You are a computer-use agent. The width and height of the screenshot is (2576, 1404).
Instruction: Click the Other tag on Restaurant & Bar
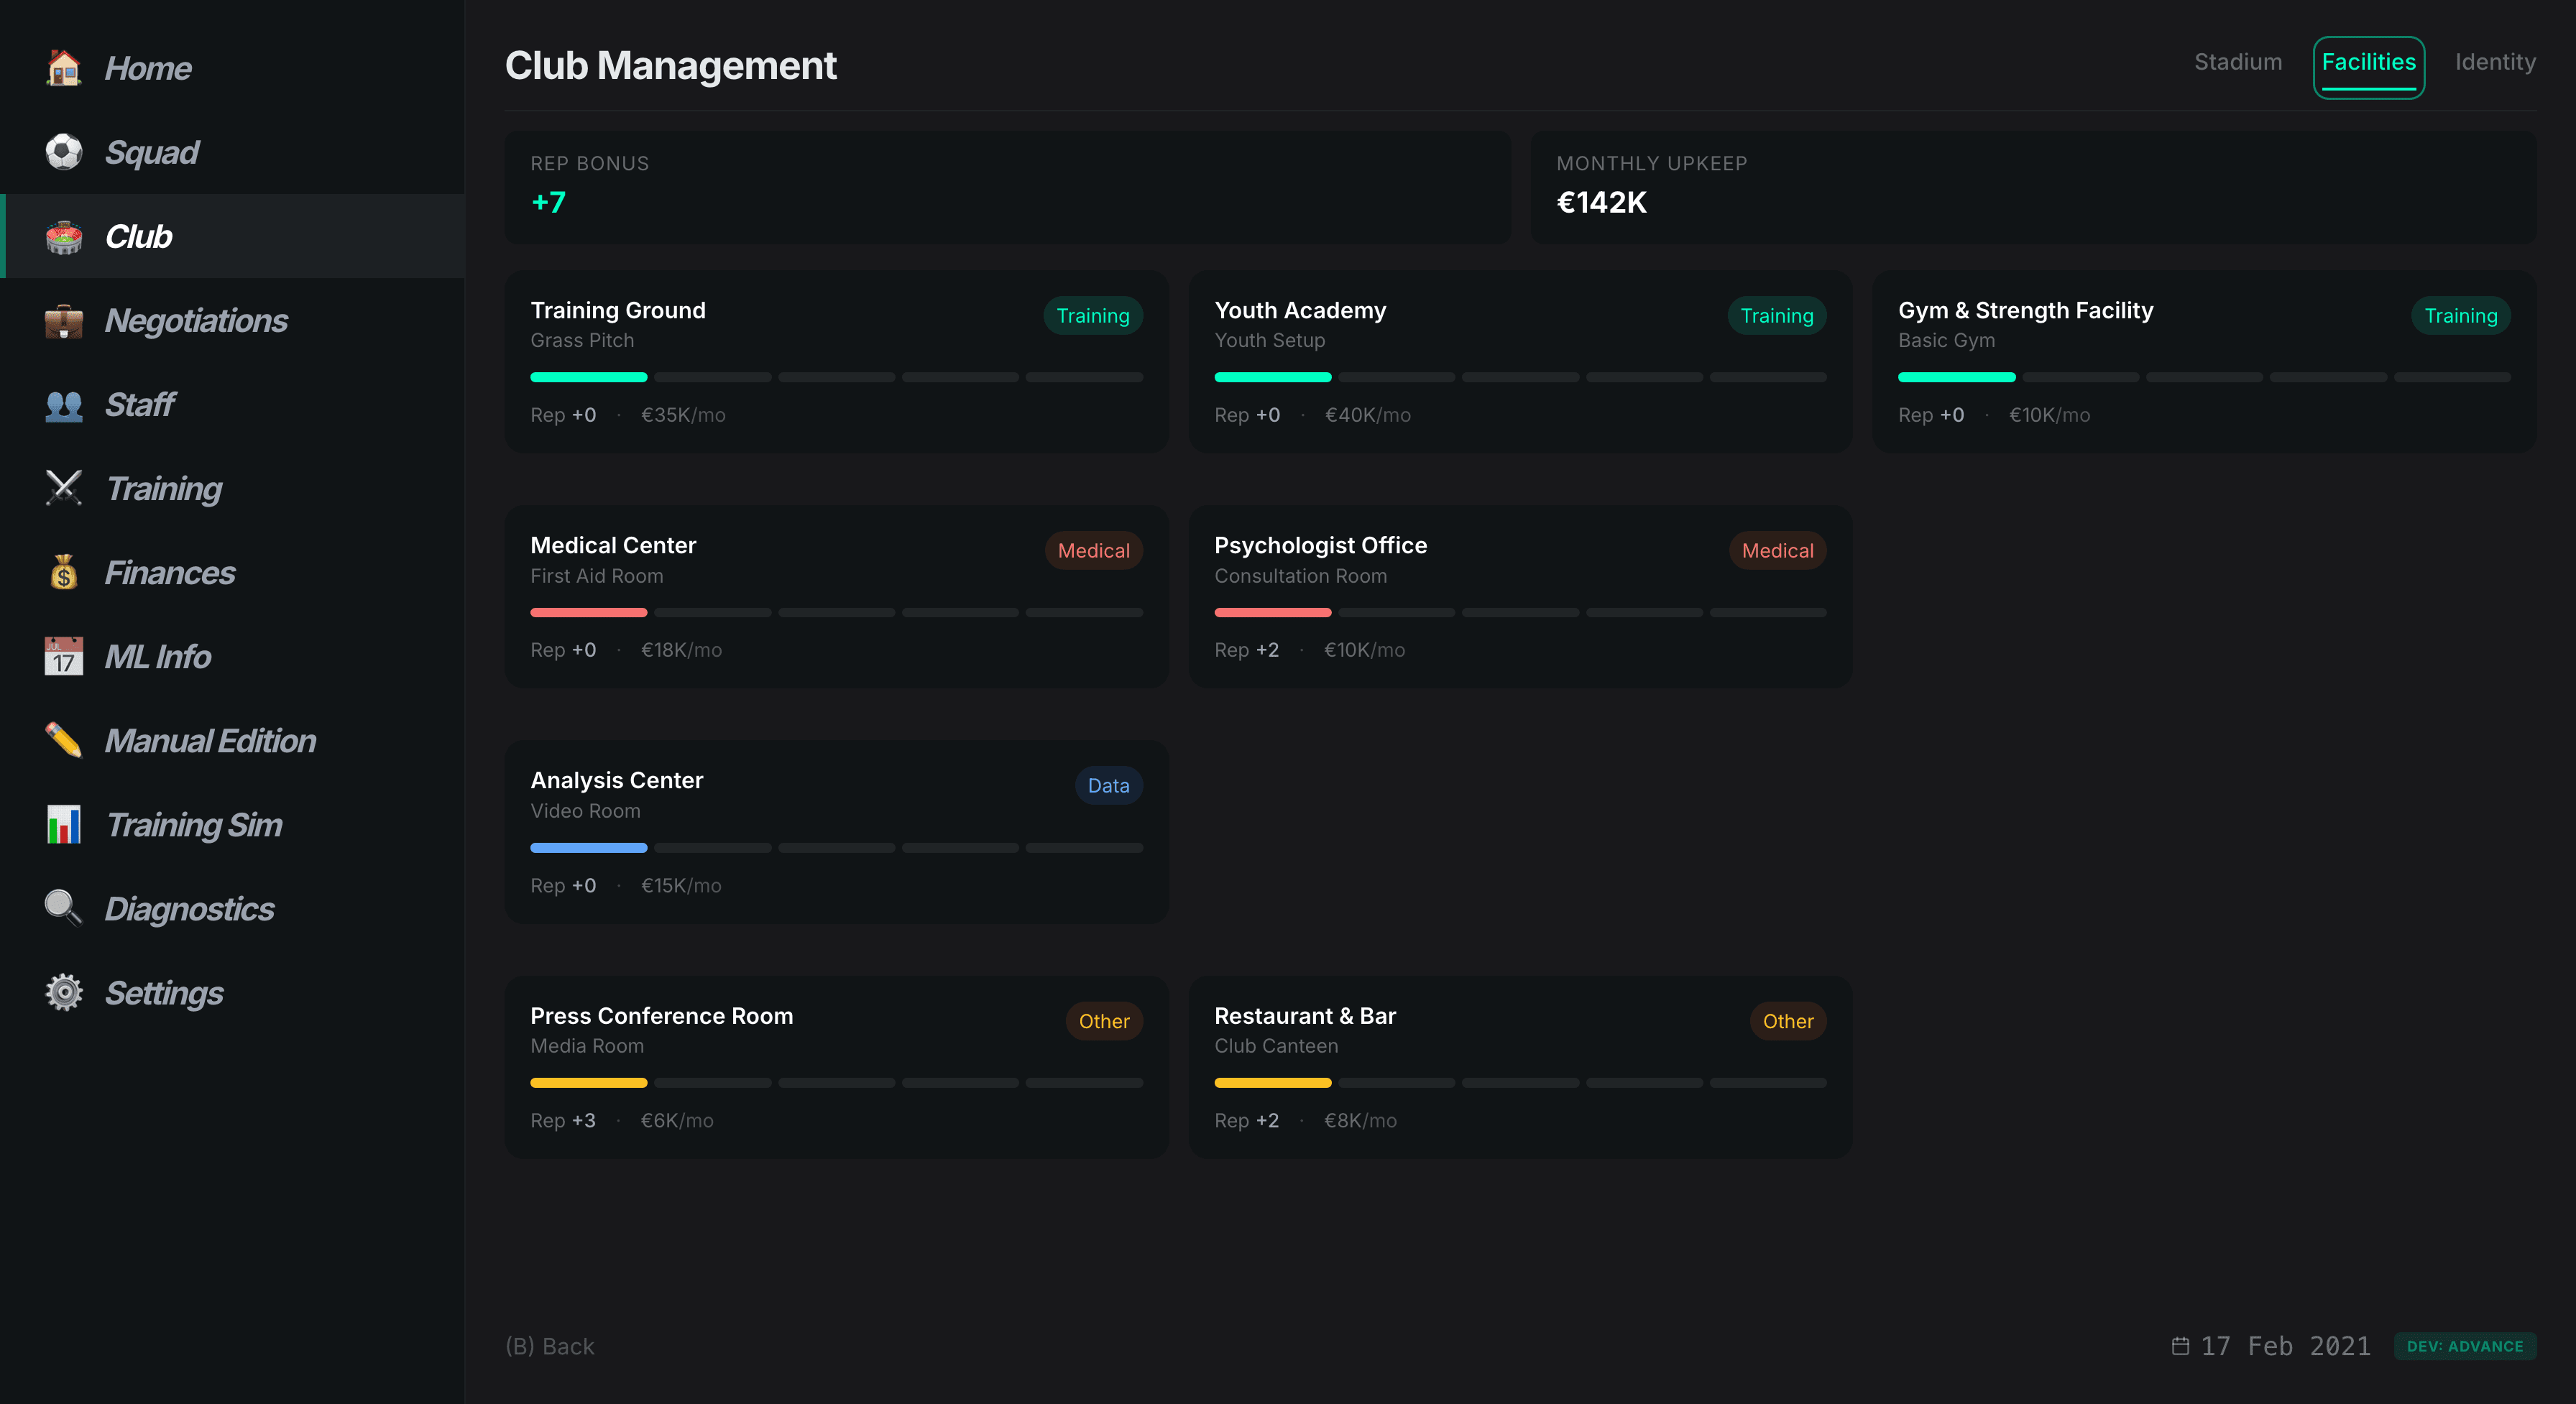click(1788, 1021)
